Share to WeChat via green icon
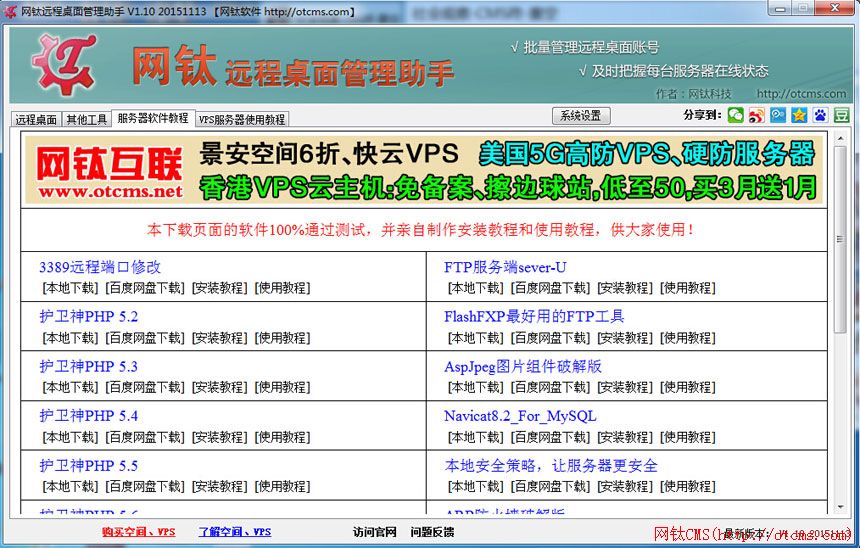The image size is (860, 548). (x=735, y=115)
